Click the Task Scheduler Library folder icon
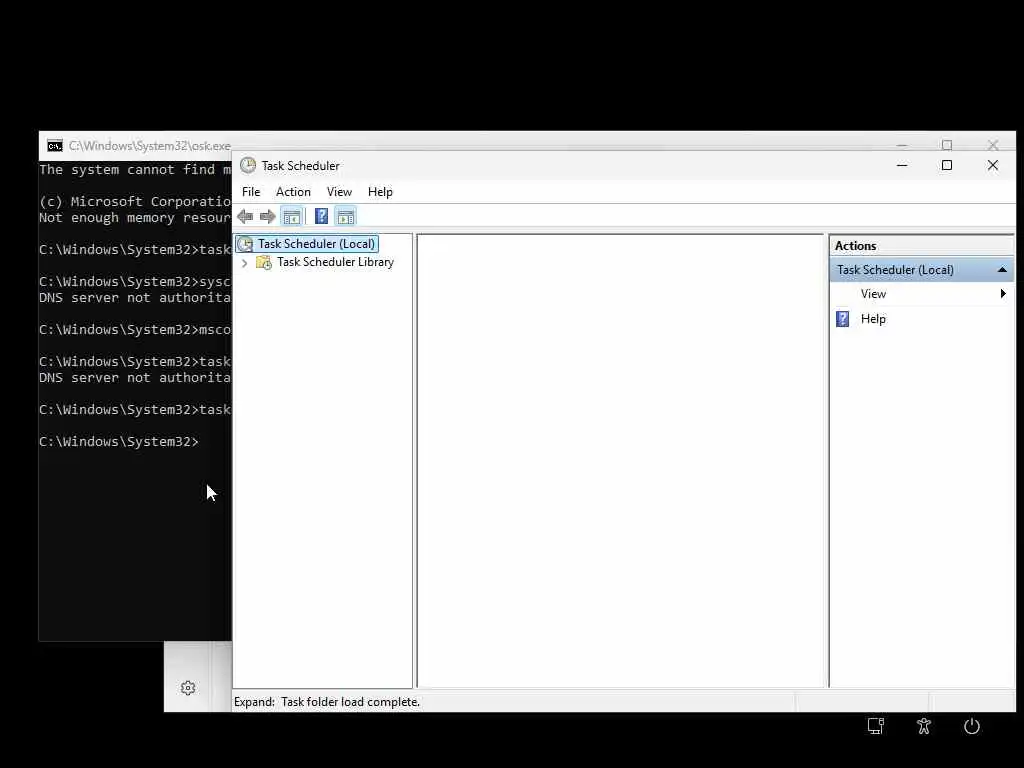This screenshot has width=1024, height=768. coord(264,263)
